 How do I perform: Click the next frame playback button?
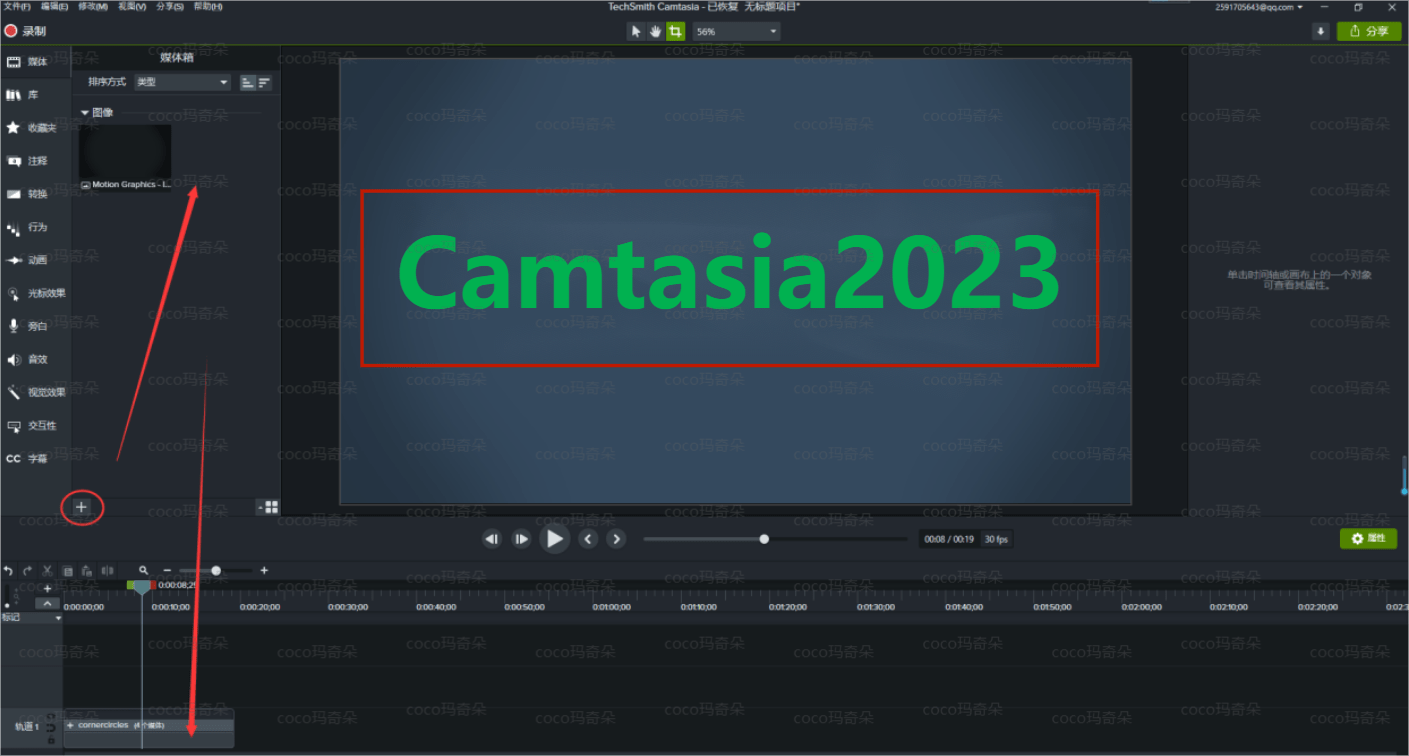pyautogui.click(x=522, y=539)
